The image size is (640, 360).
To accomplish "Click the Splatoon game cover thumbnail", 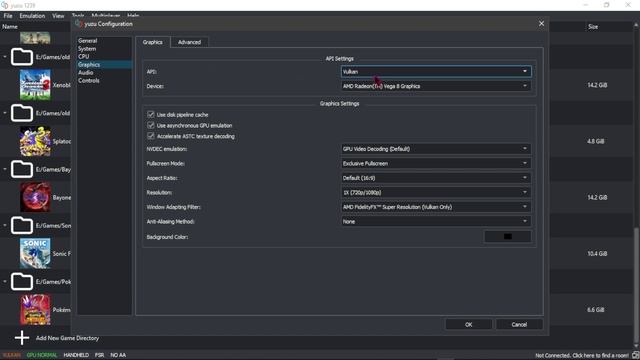I will click(35, 141).
